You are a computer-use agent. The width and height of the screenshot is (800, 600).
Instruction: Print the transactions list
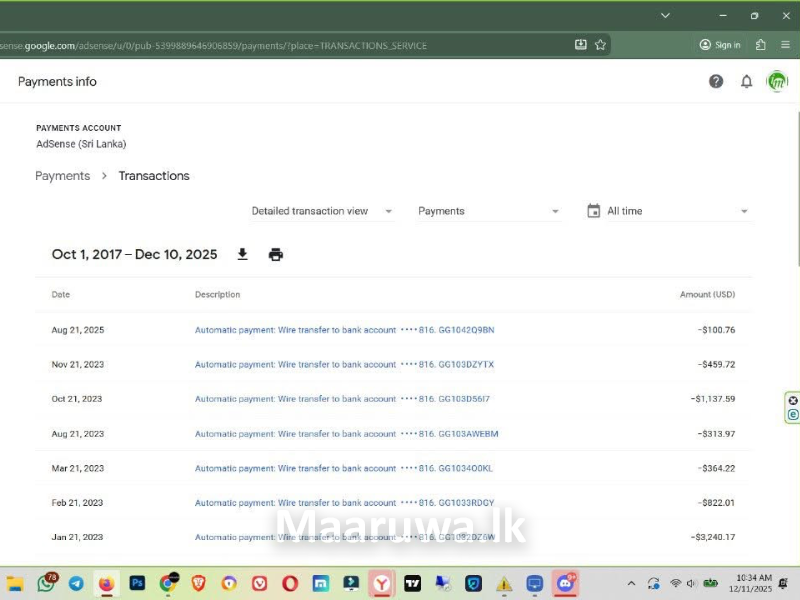[x=276, y=255]
